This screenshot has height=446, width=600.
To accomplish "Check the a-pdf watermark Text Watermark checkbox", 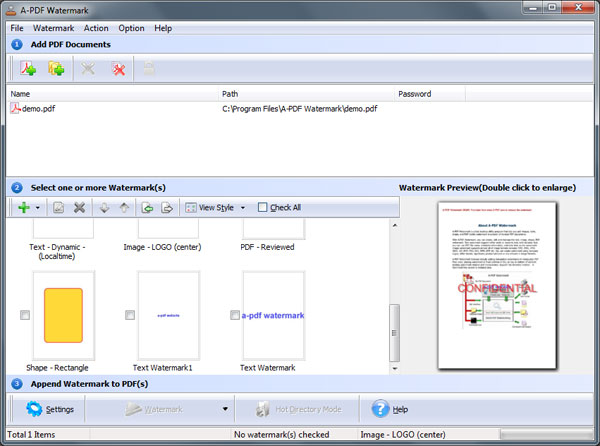I will [235, 315].
